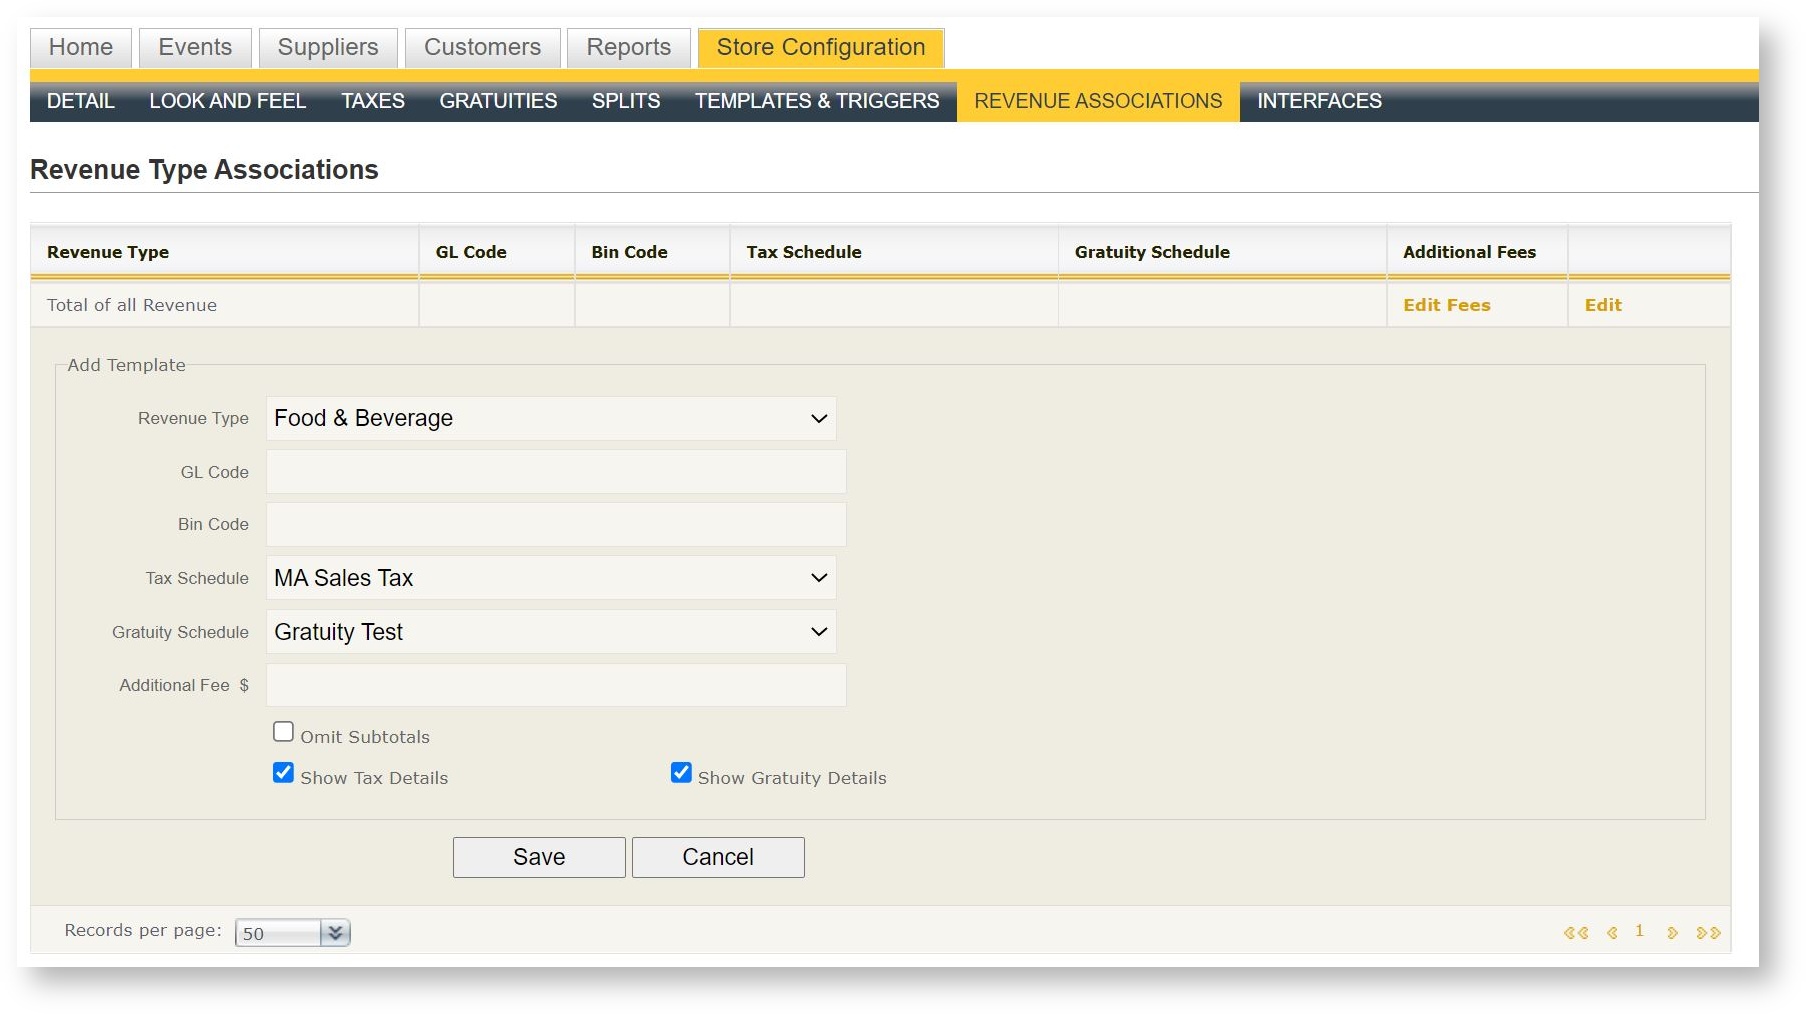Change the Records per page dropdown
This screenshot has width=1807, height=1015.
point(292,933)
